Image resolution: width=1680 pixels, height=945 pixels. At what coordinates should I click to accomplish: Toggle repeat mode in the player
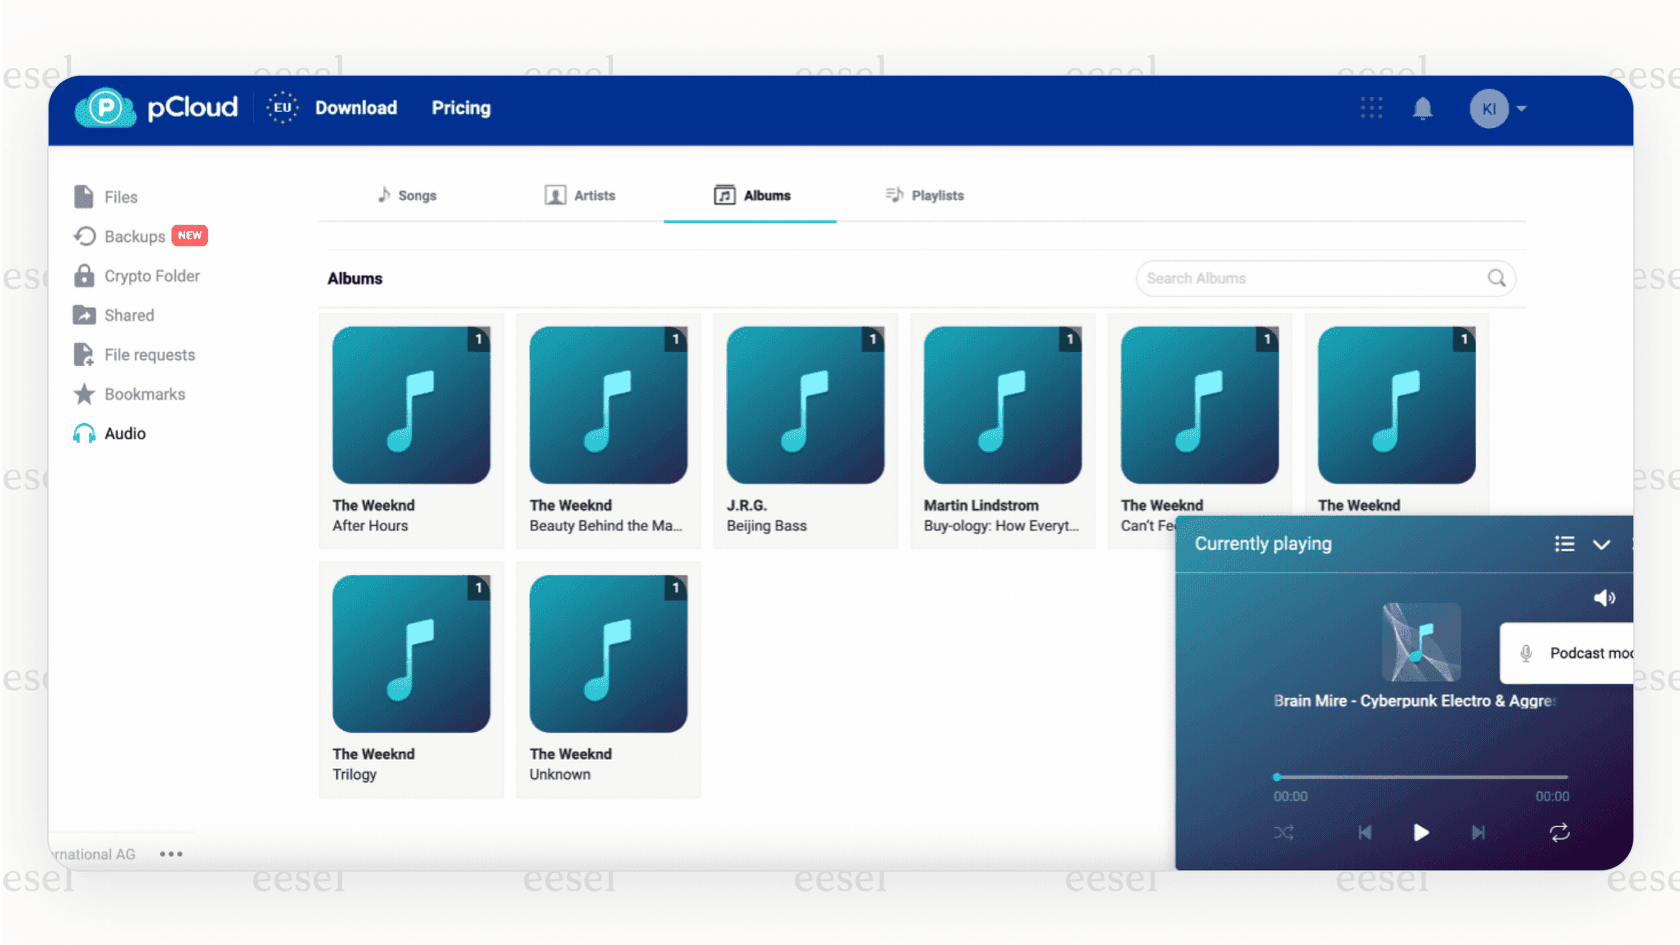(1559, 832)
